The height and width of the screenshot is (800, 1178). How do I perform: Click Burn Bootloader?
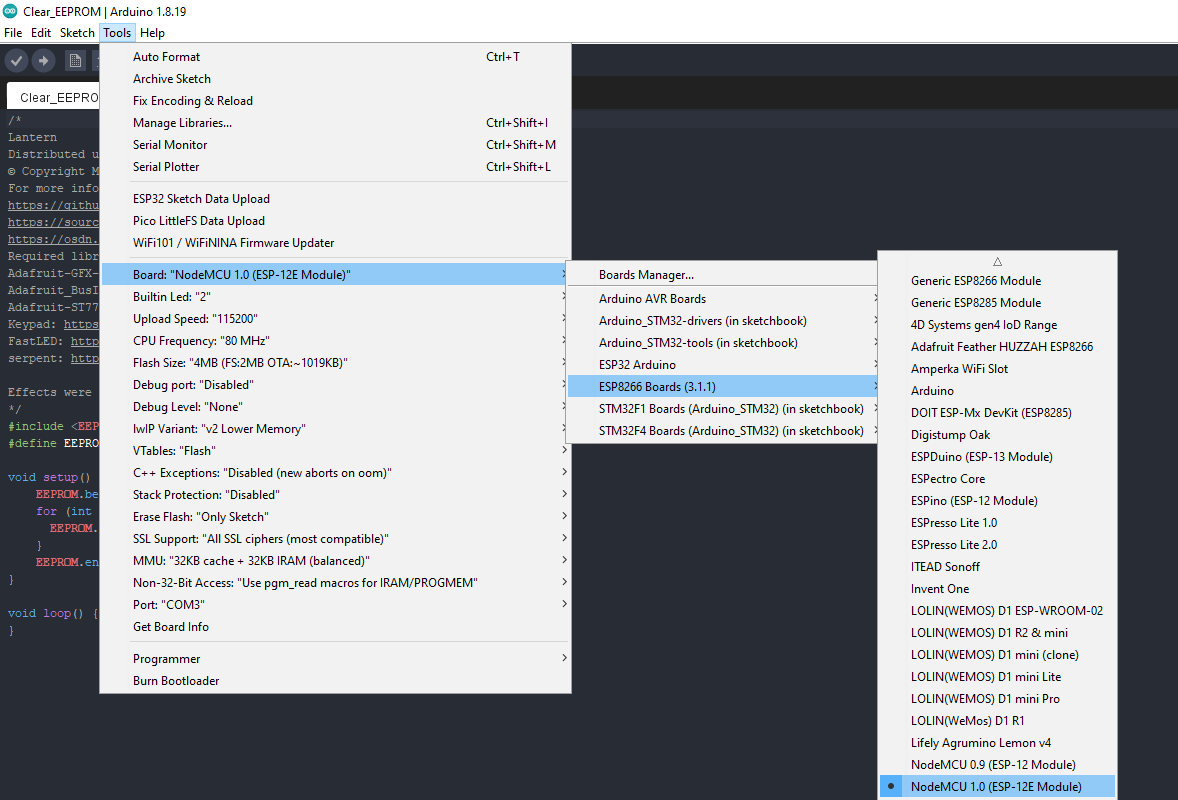pyautogui.click(x=176, y=681)
